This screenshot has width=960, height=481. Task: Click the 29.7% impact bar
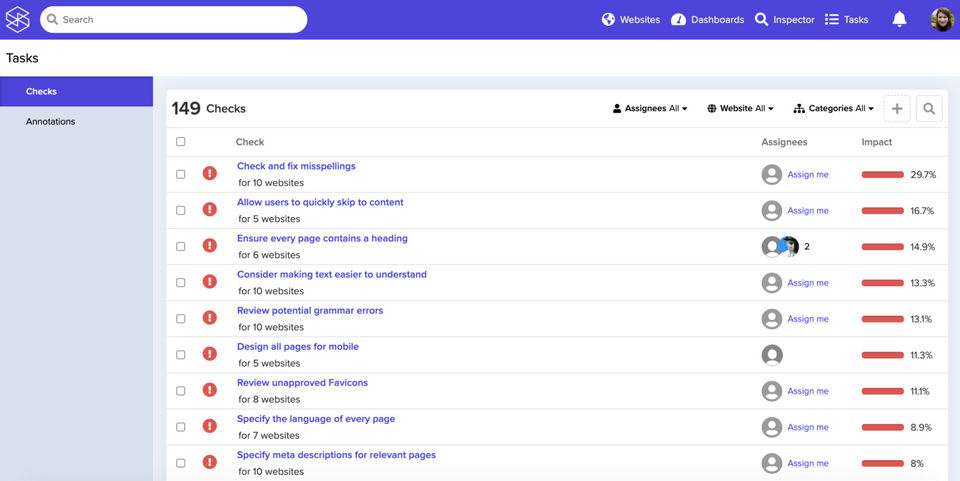(882, 174)
